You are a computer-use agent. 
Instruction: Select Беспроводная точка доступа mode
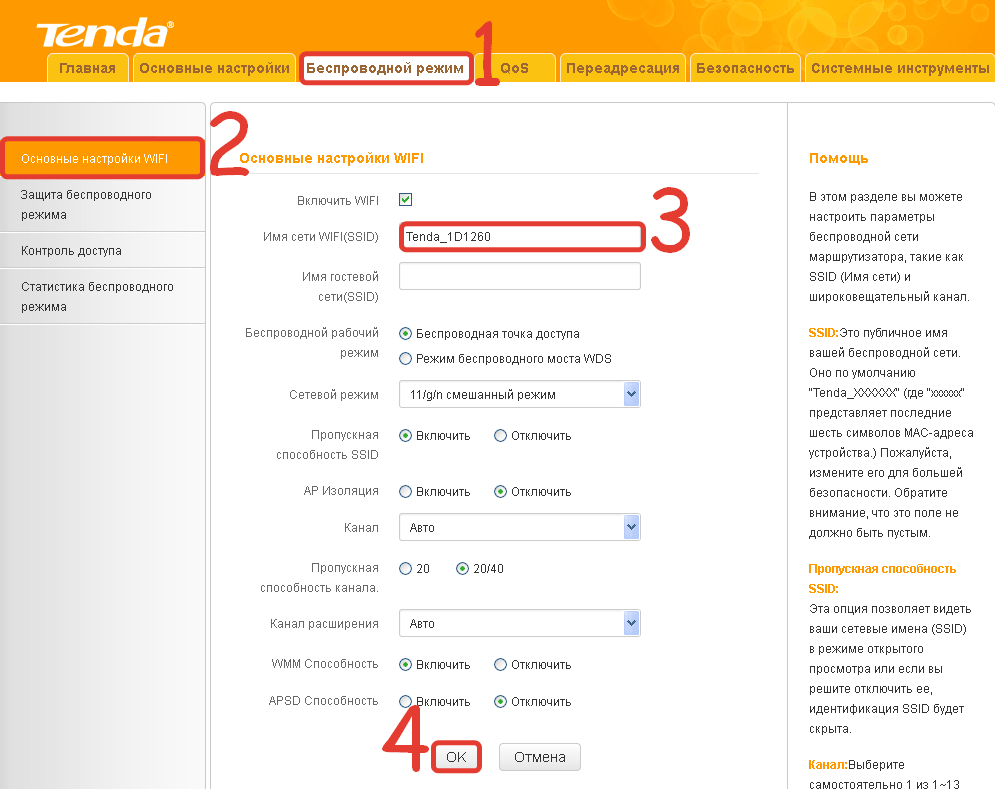coord(405,333)
